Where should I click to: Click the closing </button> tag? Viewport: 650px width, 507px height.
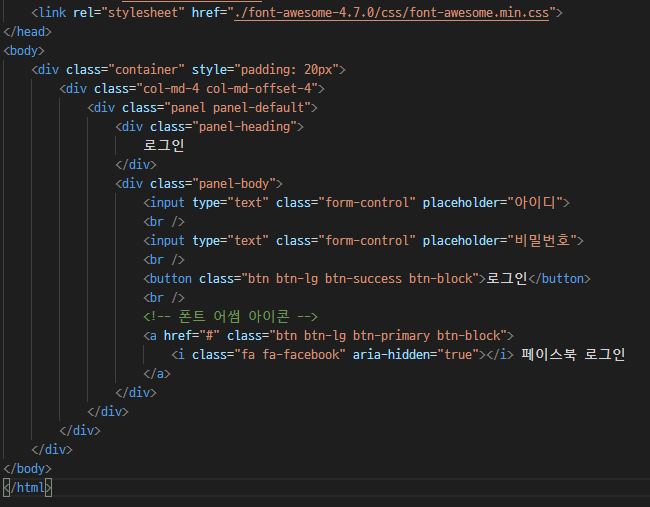[x=559, y=279]
